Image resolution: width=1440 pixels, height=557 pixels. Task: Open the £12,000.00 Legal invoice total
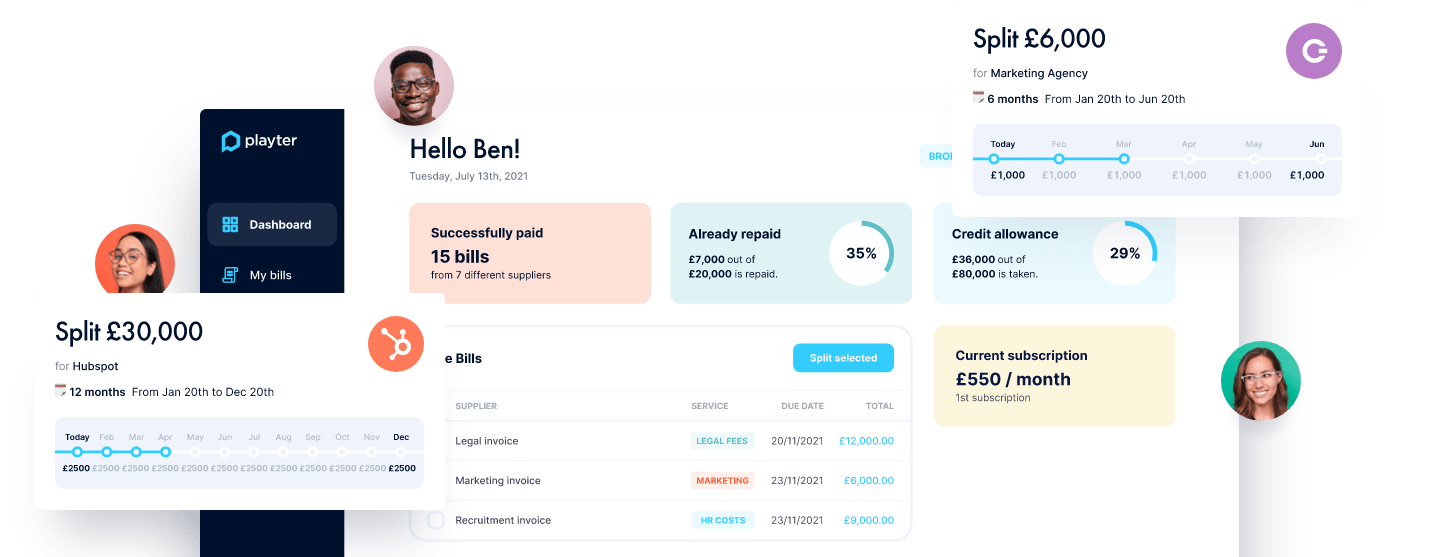866,441
